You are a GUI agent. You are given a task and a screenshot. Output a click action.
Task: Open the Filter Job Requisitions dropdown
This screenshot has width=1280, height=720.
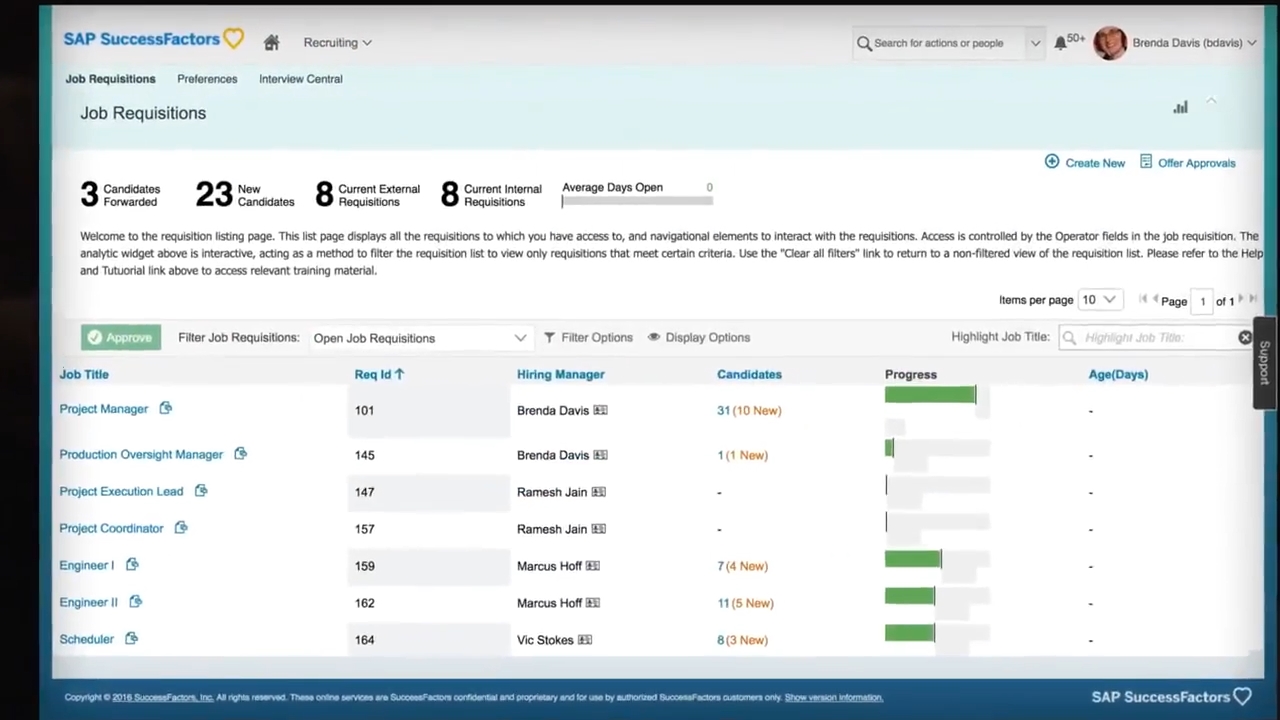point(419,338)
